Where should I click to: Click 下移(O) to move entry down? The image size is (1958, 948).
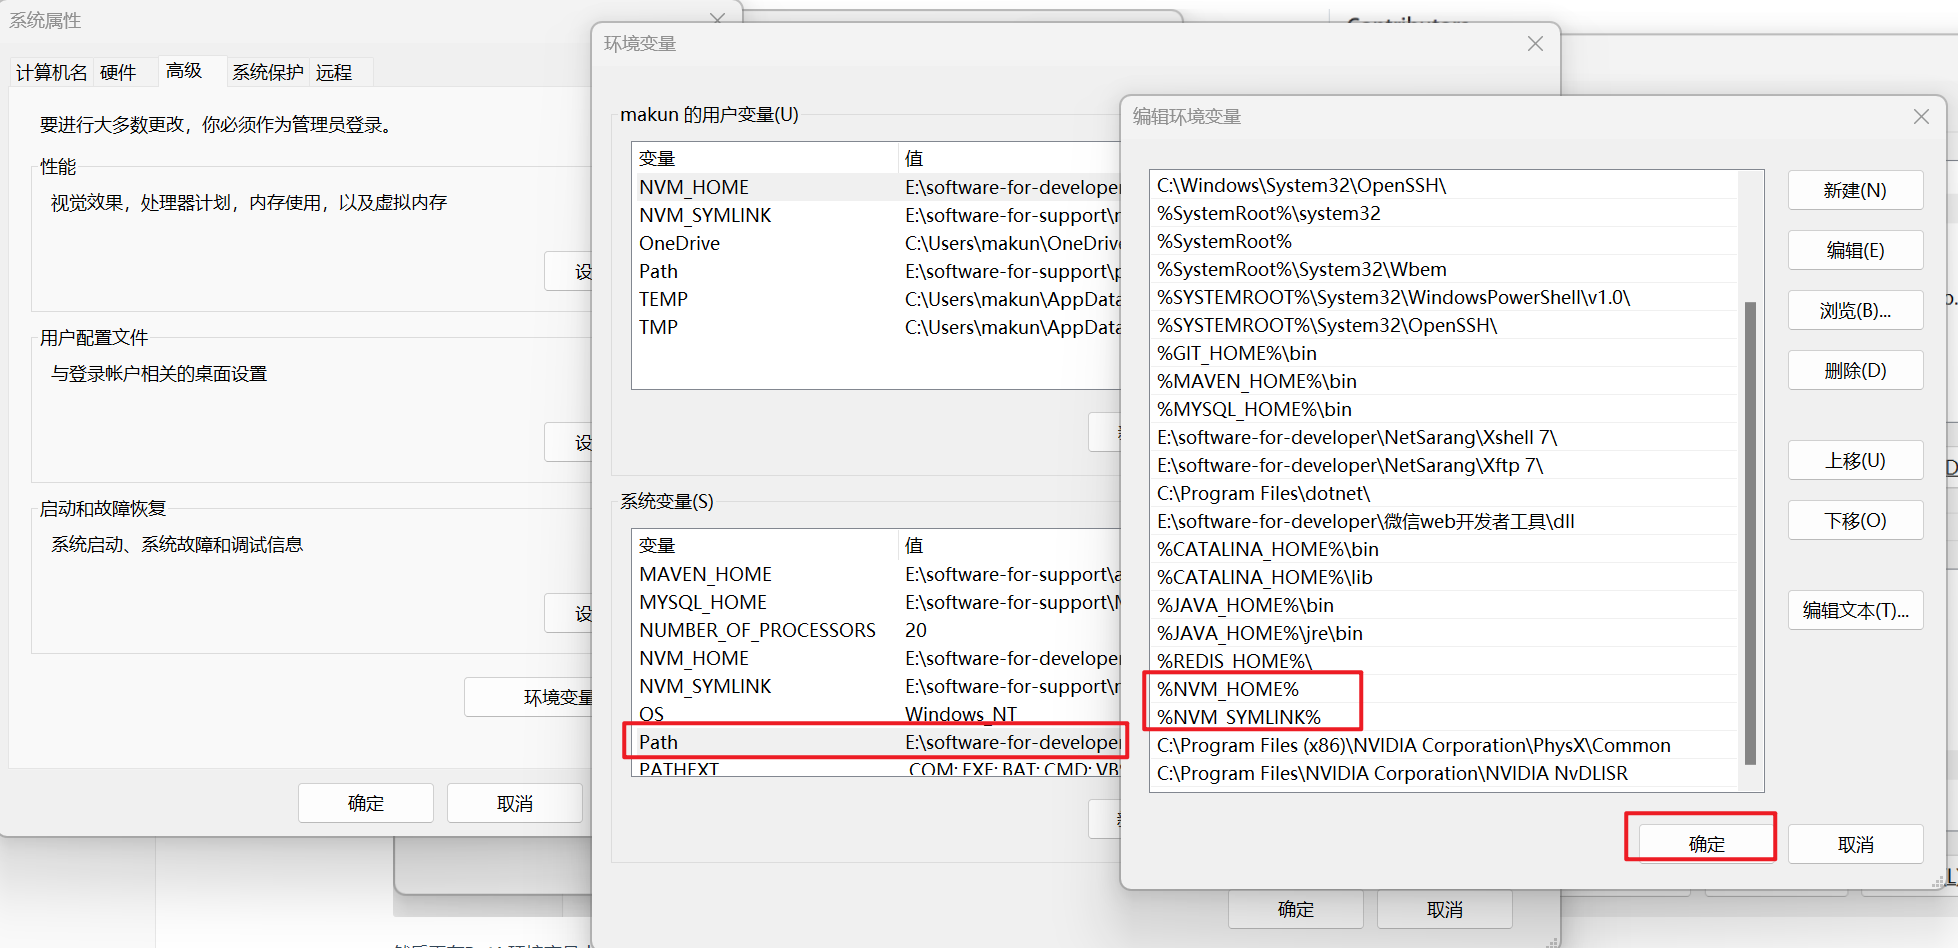(1855, 520)
